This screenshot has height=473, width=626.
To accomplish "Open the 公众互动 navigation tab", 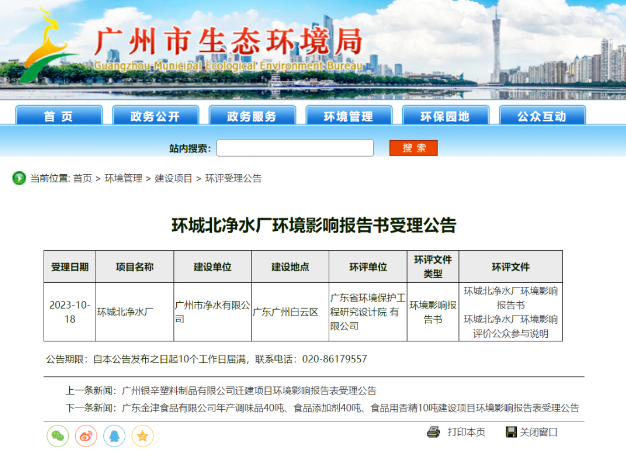I will [x=542, y=116].
